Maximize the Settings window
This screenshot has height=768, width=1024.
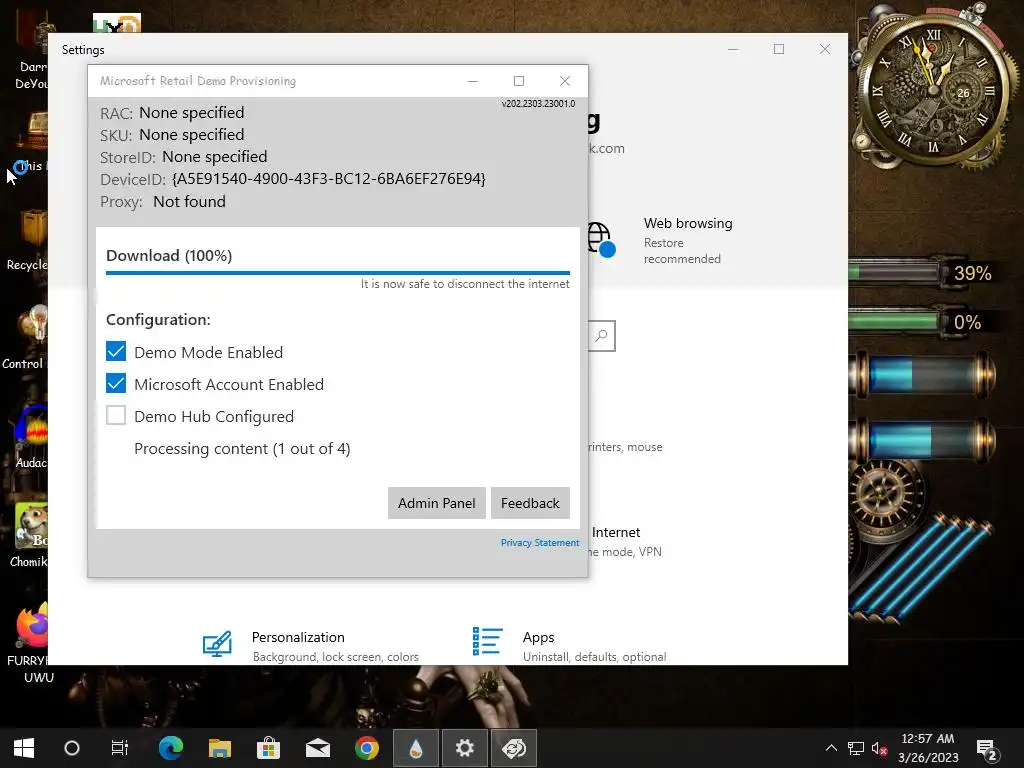pos(778,49)
